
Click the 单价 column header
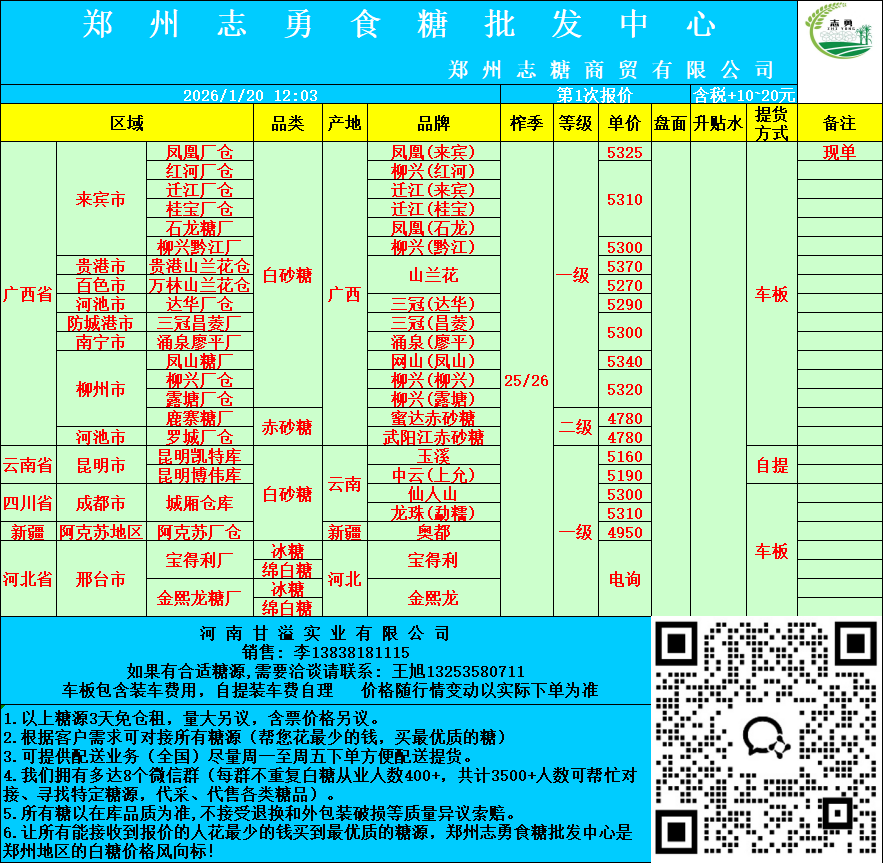coord(624,123)
